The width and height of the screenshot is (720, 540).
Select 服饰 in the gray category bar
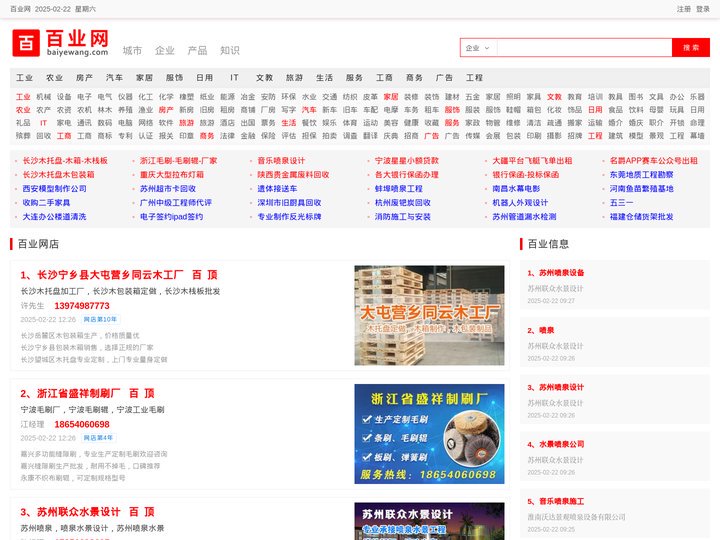tap(174, 78)
